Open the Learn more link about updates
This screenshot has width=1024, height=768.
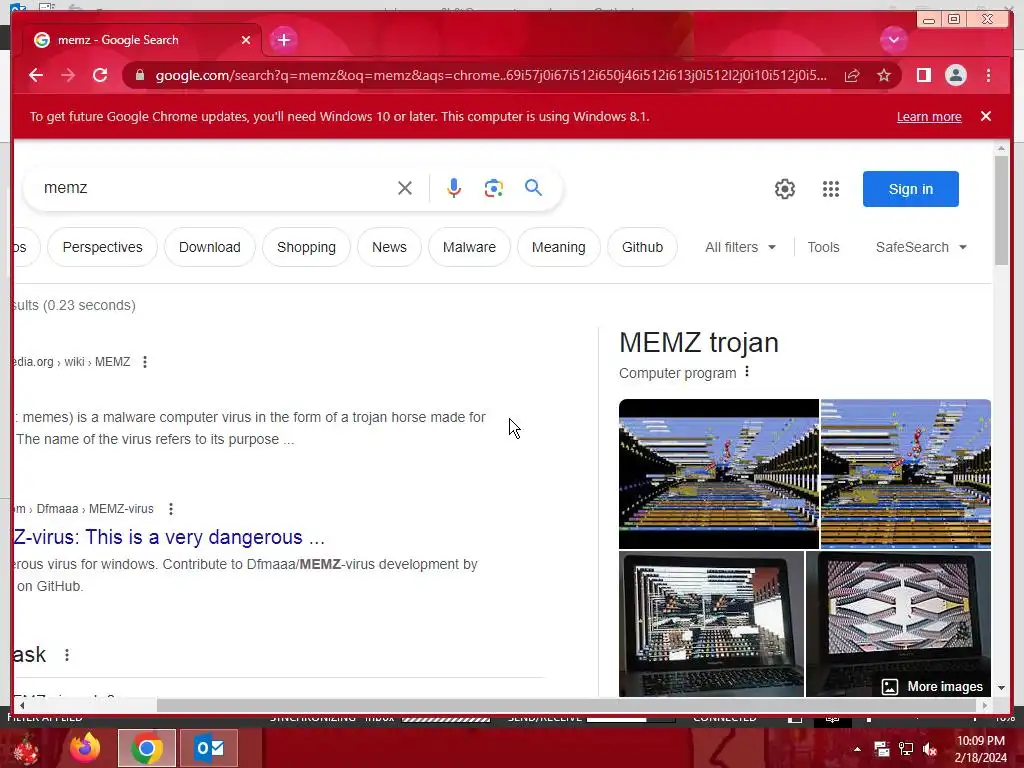929,116
